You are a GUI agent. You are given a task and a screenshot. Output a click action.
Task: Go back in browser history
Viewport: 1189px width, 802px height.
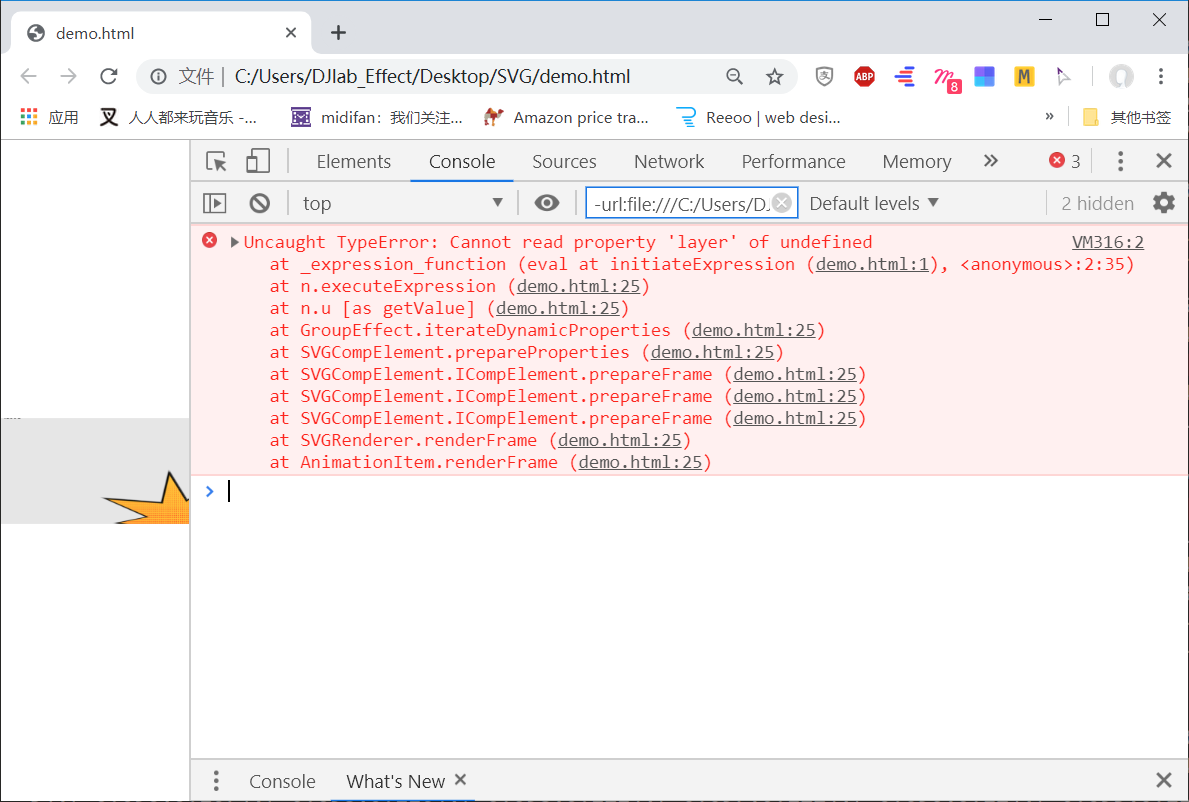[29, 76]
